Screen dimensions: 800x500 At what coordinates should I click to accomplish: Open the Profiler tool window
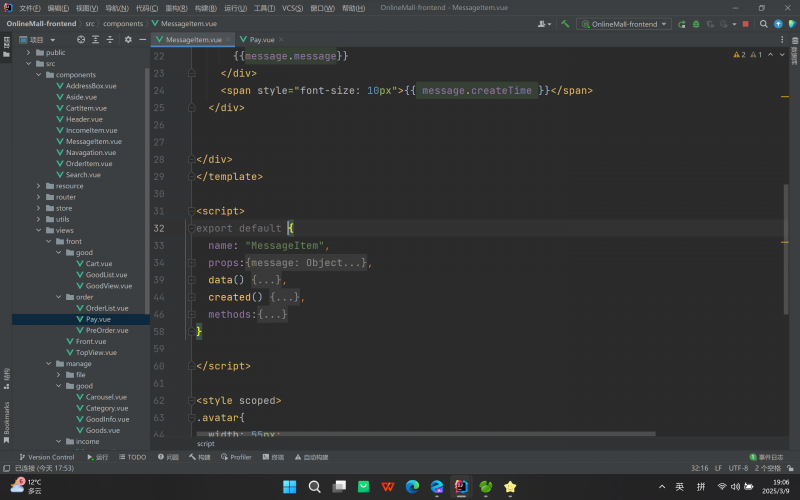[x=236, y=457]
